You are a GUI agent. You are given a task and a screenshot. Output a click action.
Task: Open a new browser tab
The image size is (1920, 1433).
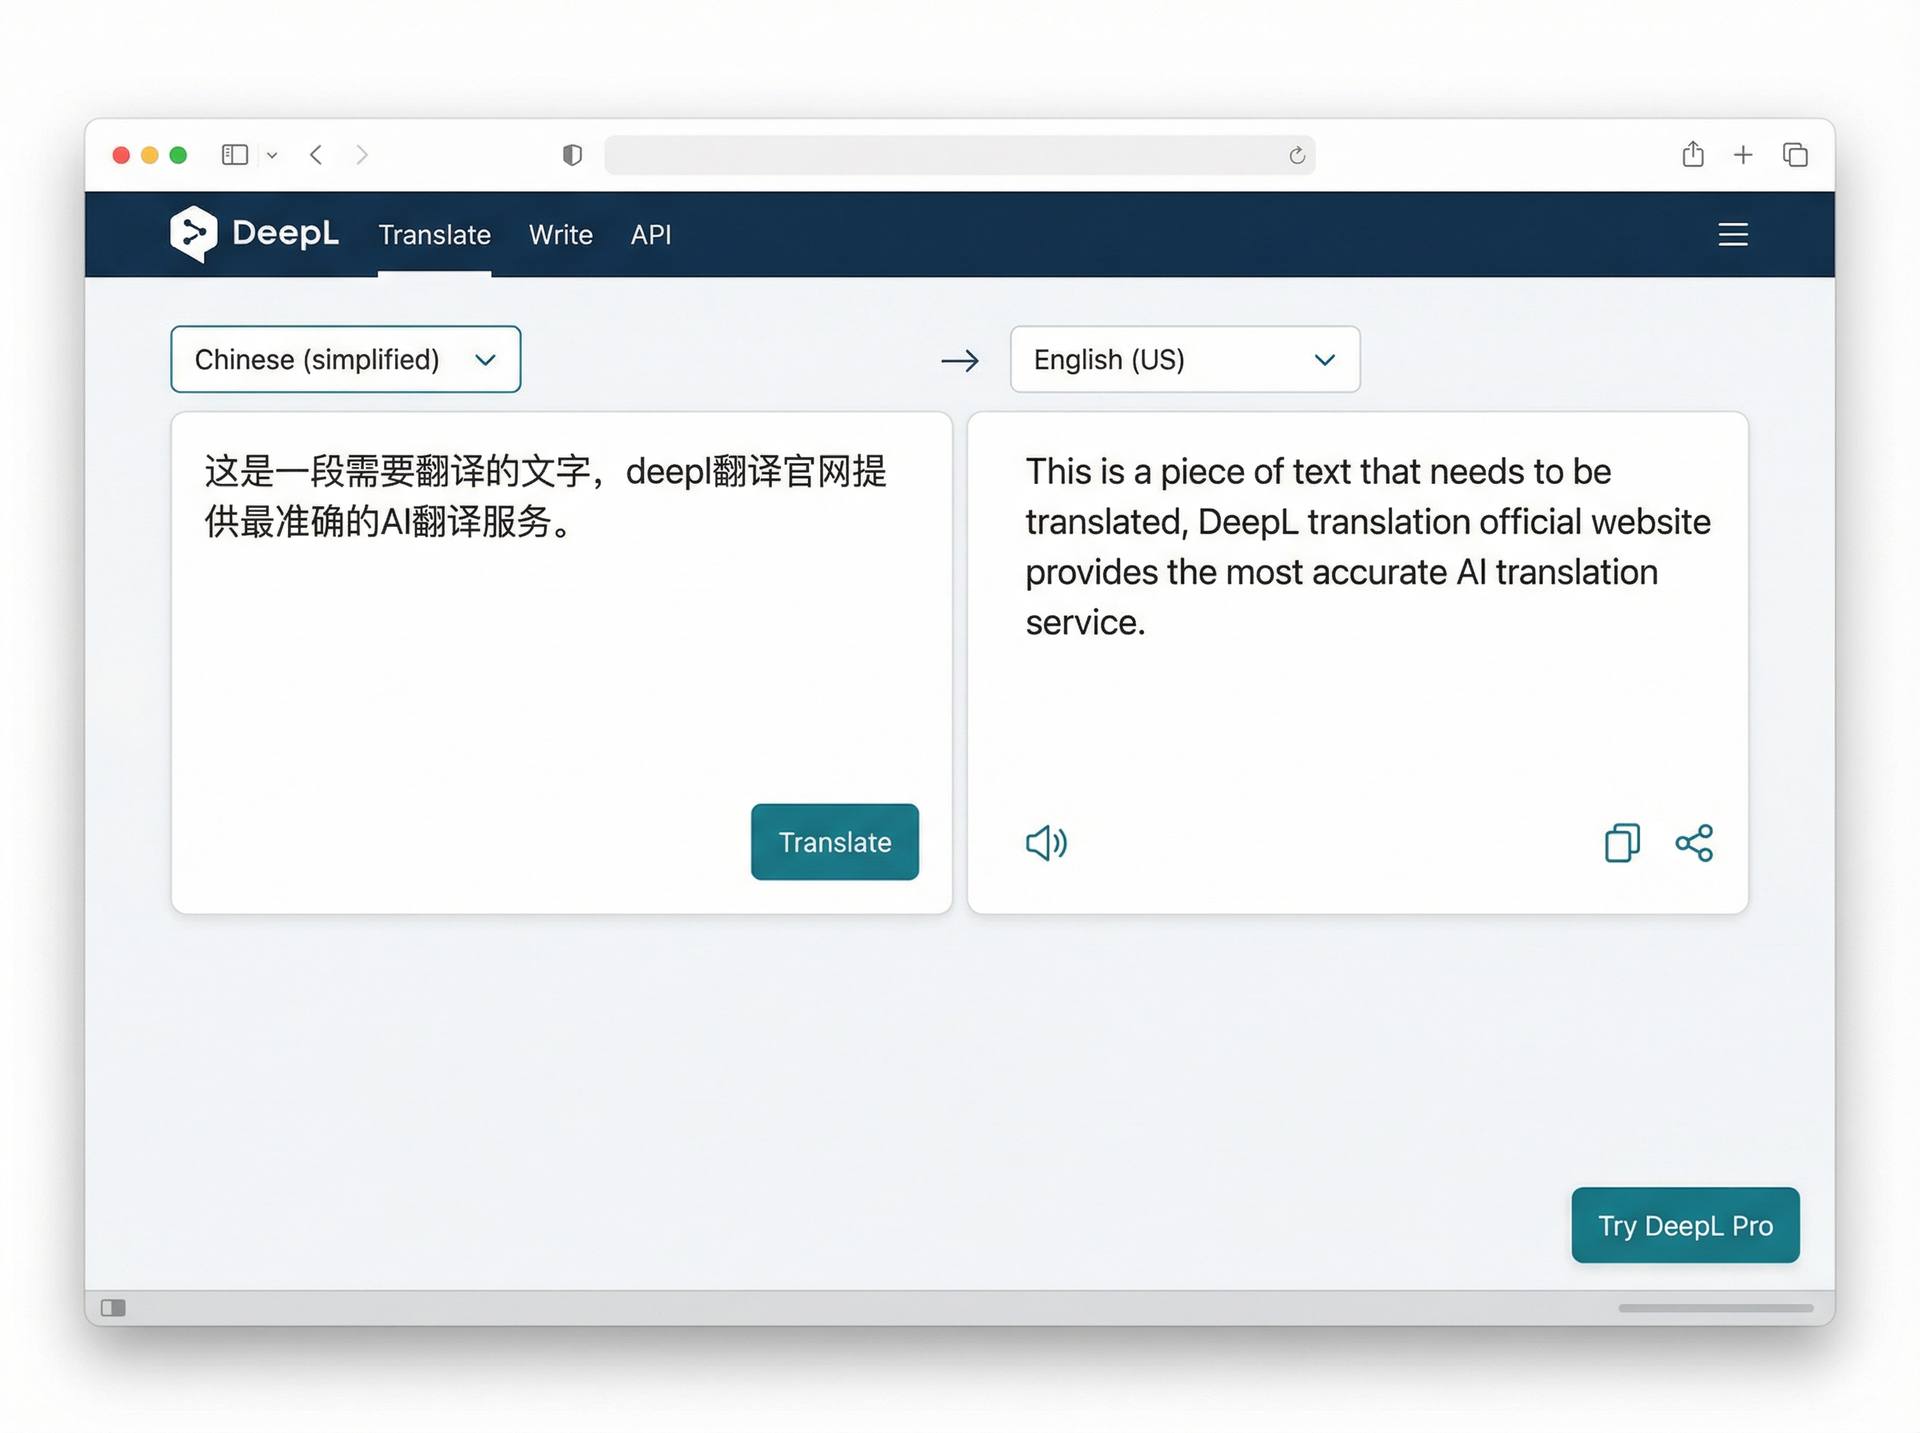(1744, 155)
